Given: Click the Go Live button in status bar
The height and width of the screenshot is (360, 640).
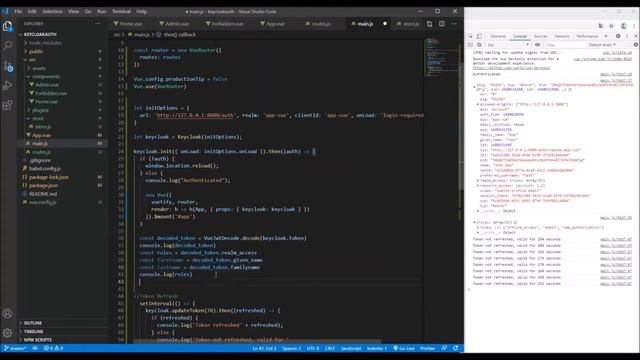Looking at the screenshot, I should pos(404,348).
